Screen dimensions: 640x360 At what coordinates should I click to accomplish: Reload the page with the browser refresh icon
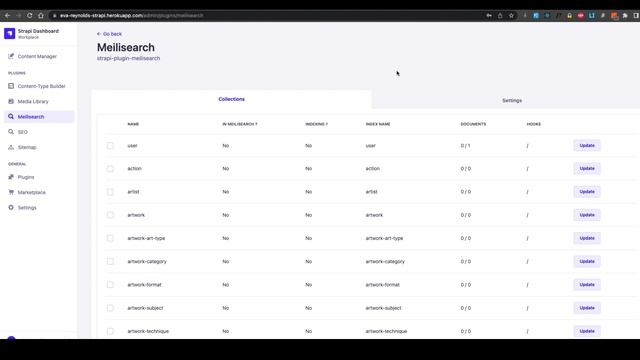tap(30, 16)
